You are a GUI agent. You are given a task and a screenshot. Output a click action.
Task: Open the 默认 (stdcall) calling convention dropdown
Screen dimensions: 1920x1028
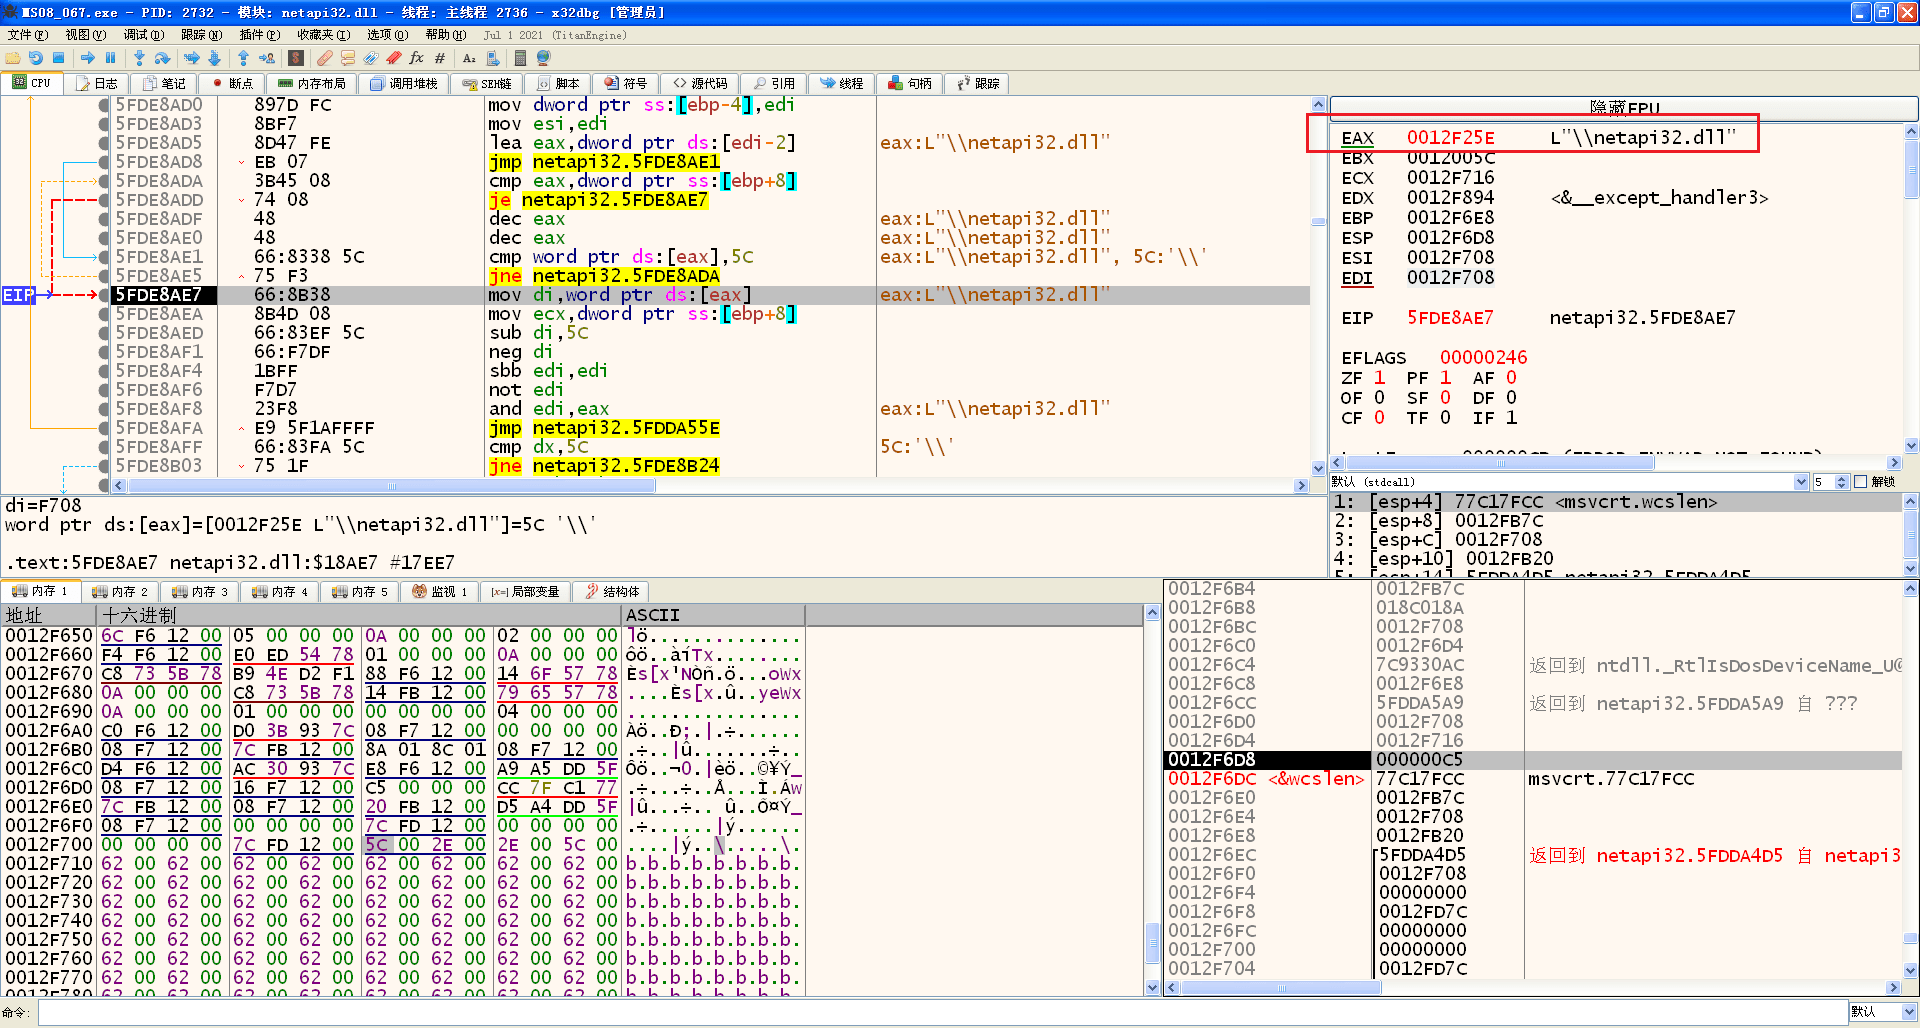click(x=1570, y=482)
